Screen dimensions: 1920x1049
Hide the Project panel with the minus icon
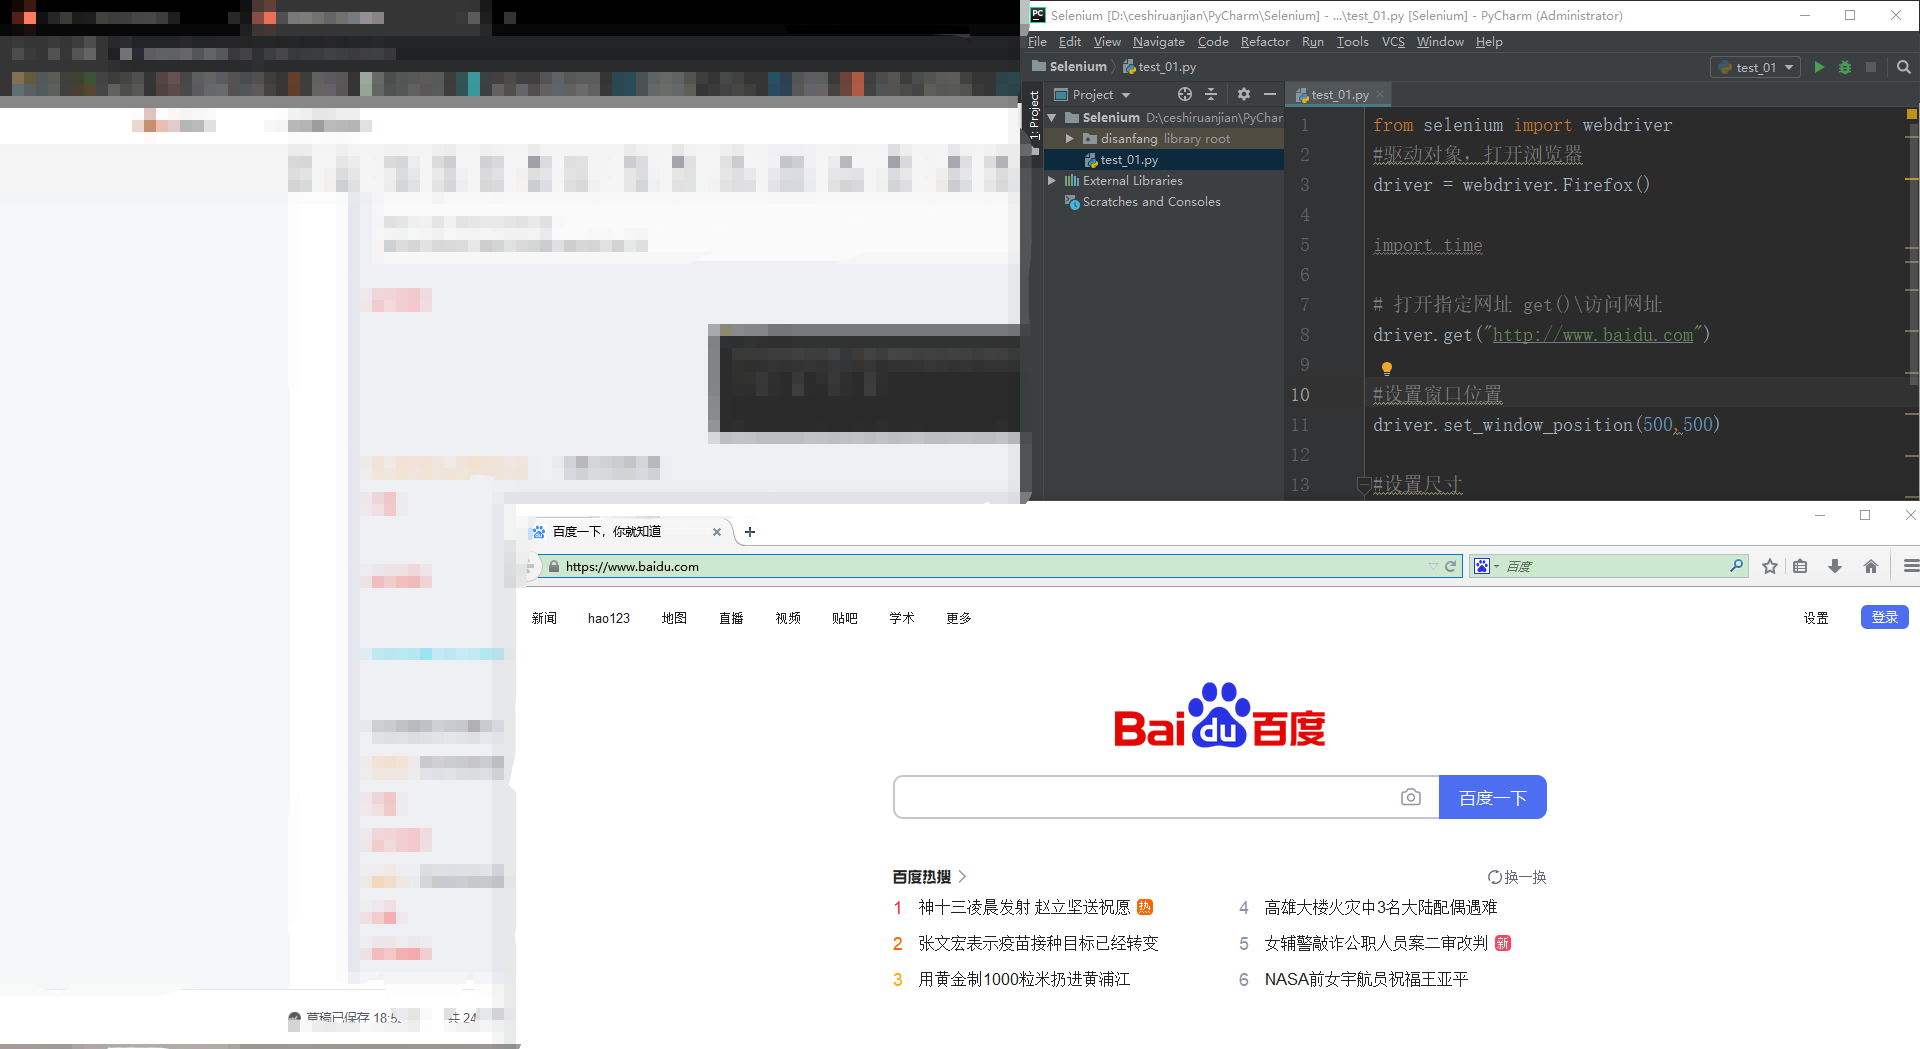1270,94
